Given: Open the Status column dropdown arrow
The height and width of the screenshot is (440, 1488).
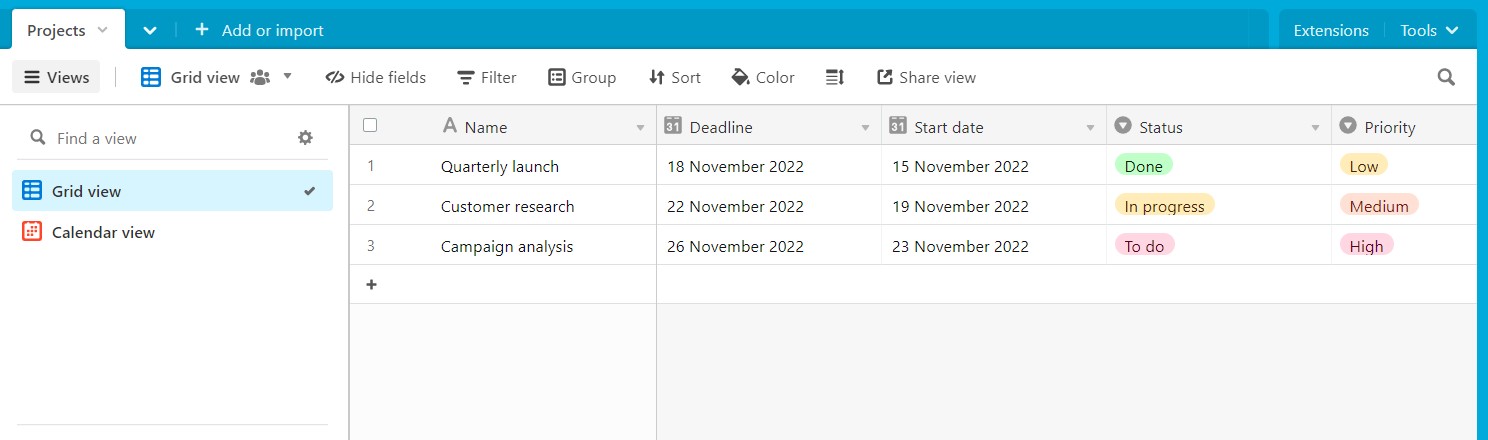Looking at the screenshot, I should 1315,128.
